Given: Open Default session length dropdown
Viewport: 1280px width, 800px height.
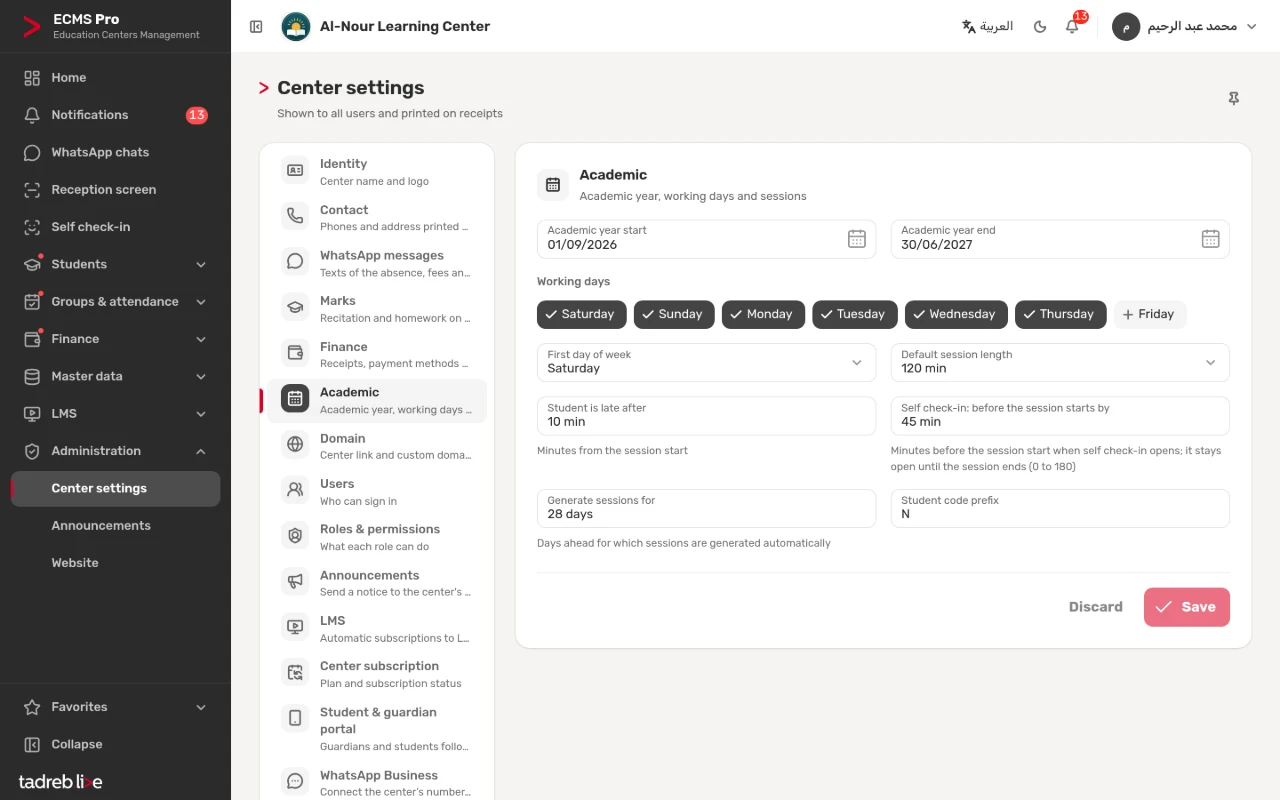Looking at the screenshot, I should [x=1060, y=362].
